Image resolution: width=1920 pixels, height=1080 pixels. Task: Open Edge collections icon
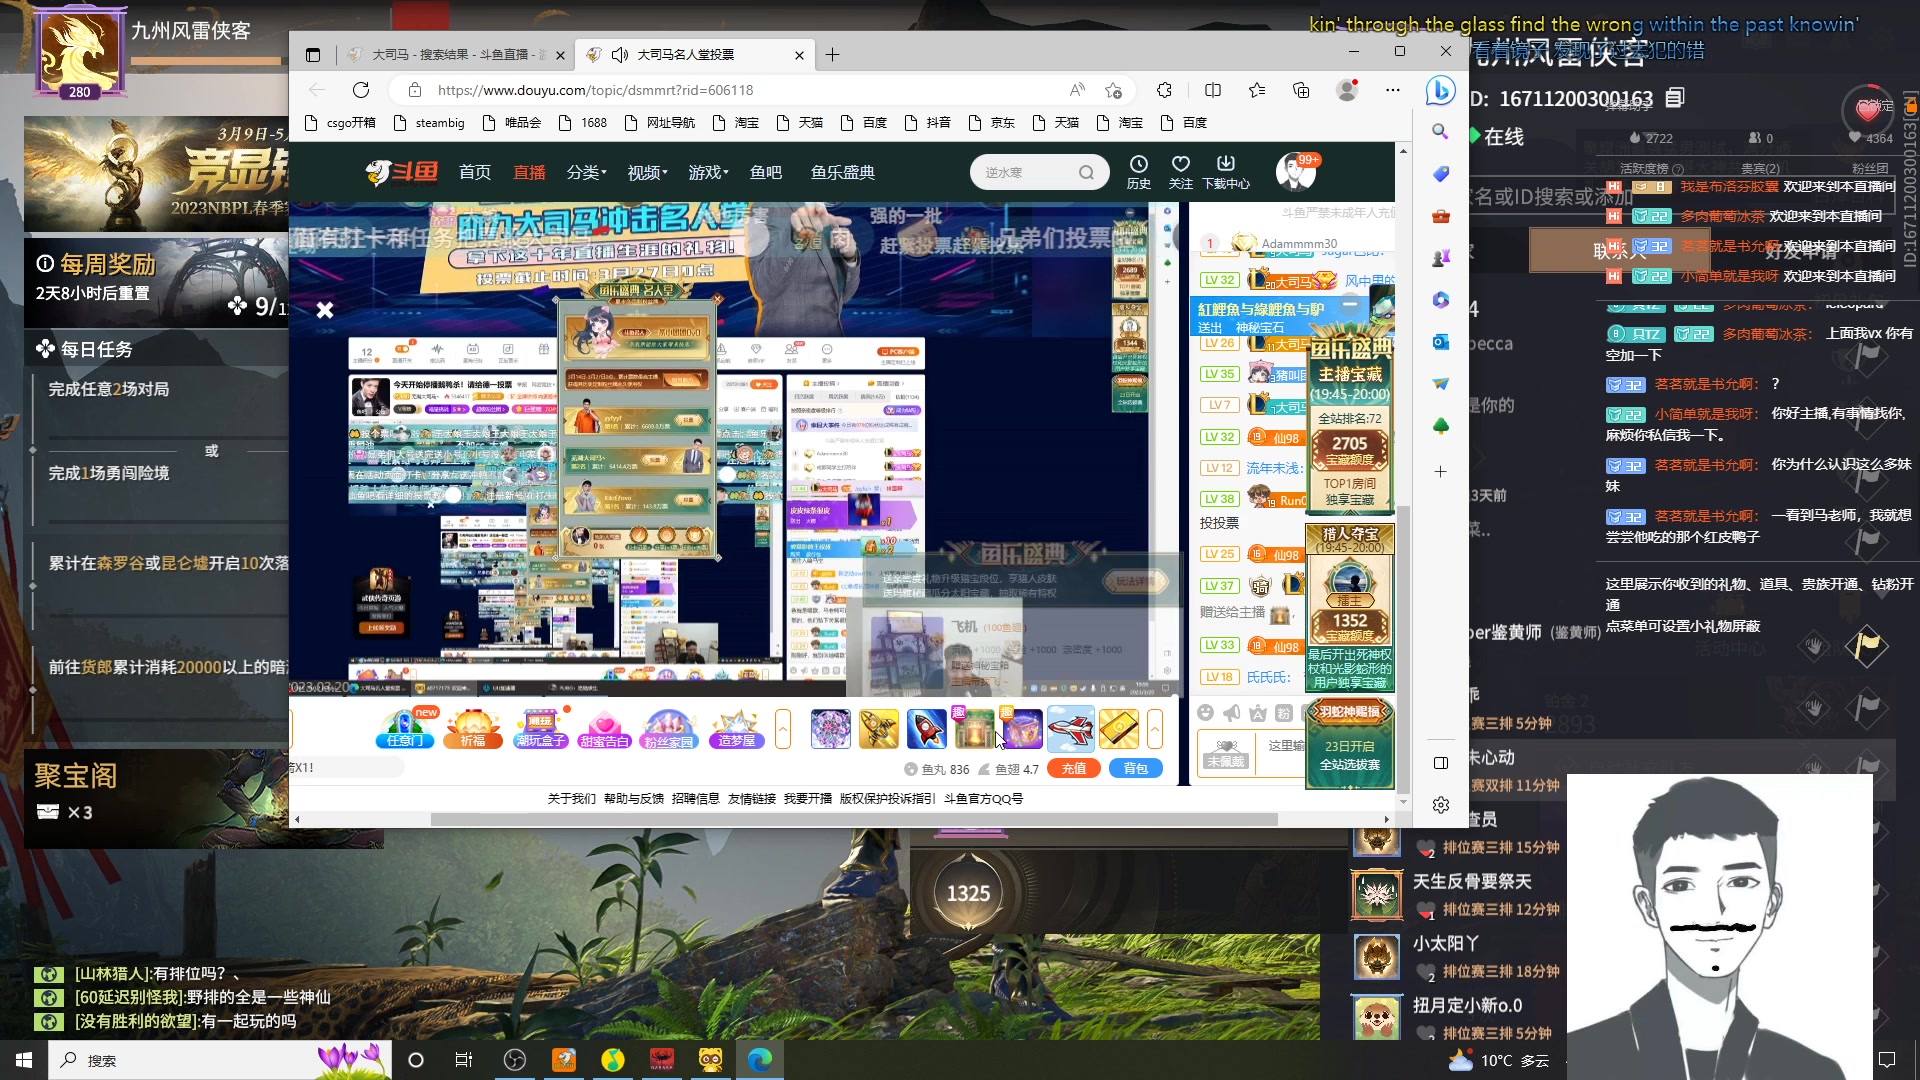(x=1301, y=90)
